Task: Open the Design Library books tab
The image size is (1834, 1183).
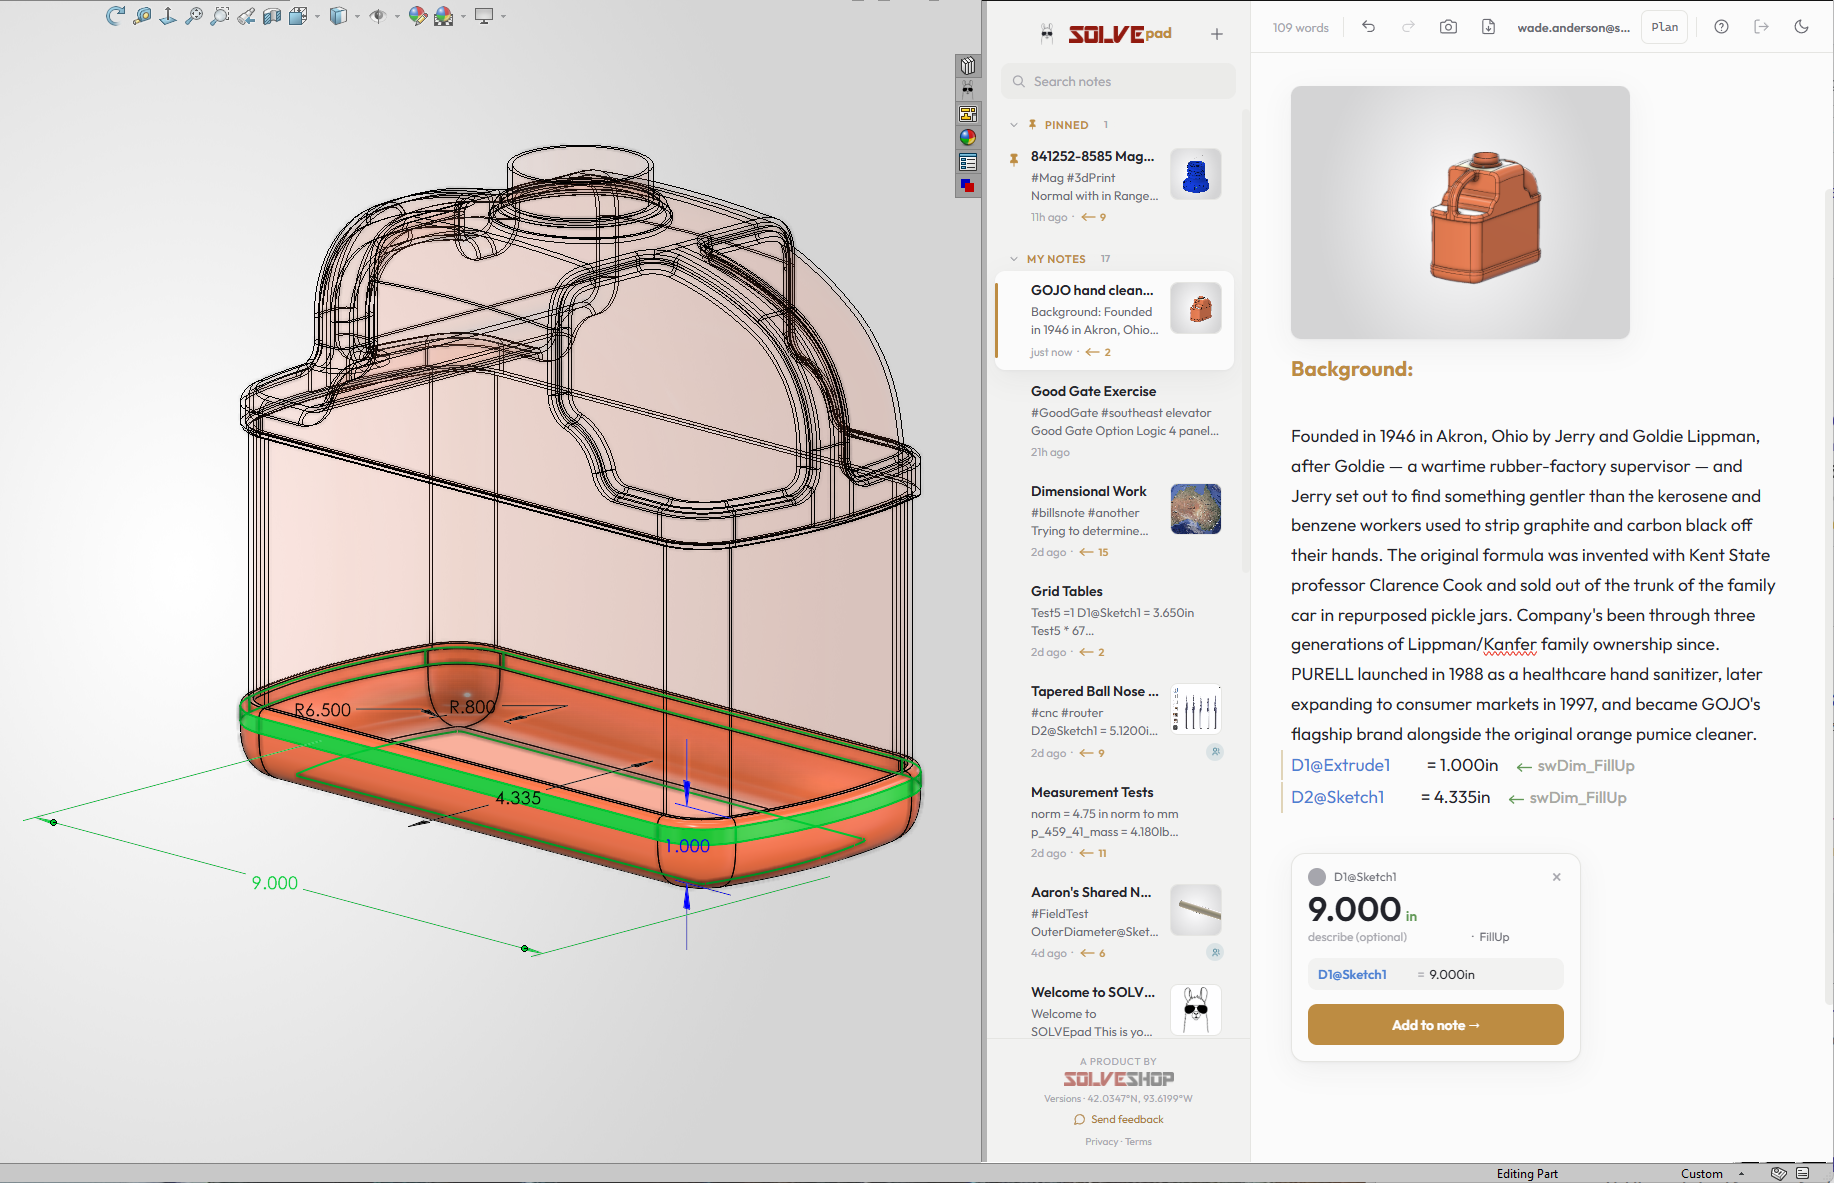Action: coord(968,66)
